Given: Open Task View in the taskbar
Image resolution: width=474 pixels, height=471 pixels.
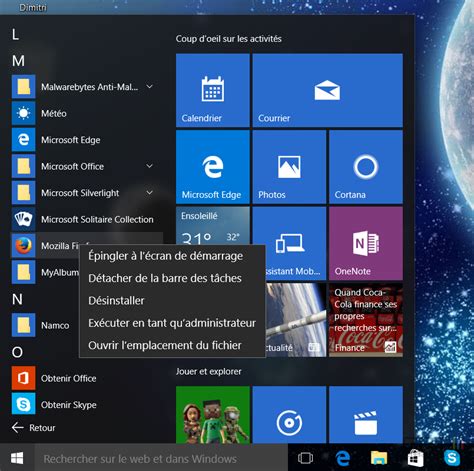Looking at the screenshot, I should pos(305,458).
